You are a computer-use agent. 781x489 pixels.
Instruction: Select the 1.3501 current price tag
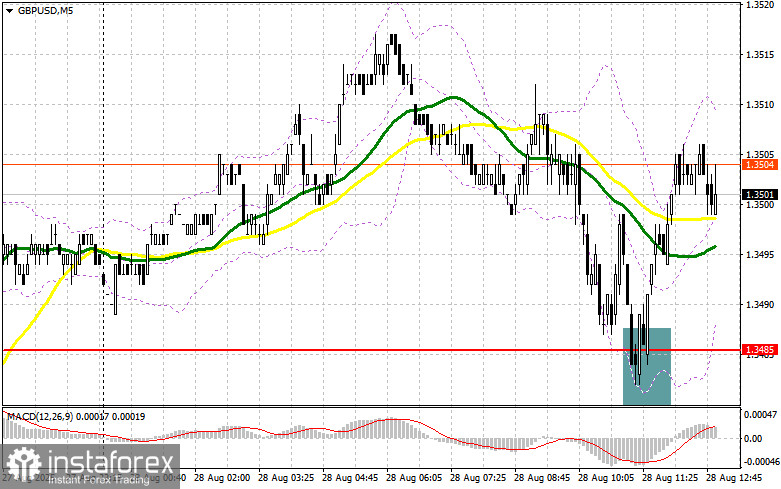760,194
